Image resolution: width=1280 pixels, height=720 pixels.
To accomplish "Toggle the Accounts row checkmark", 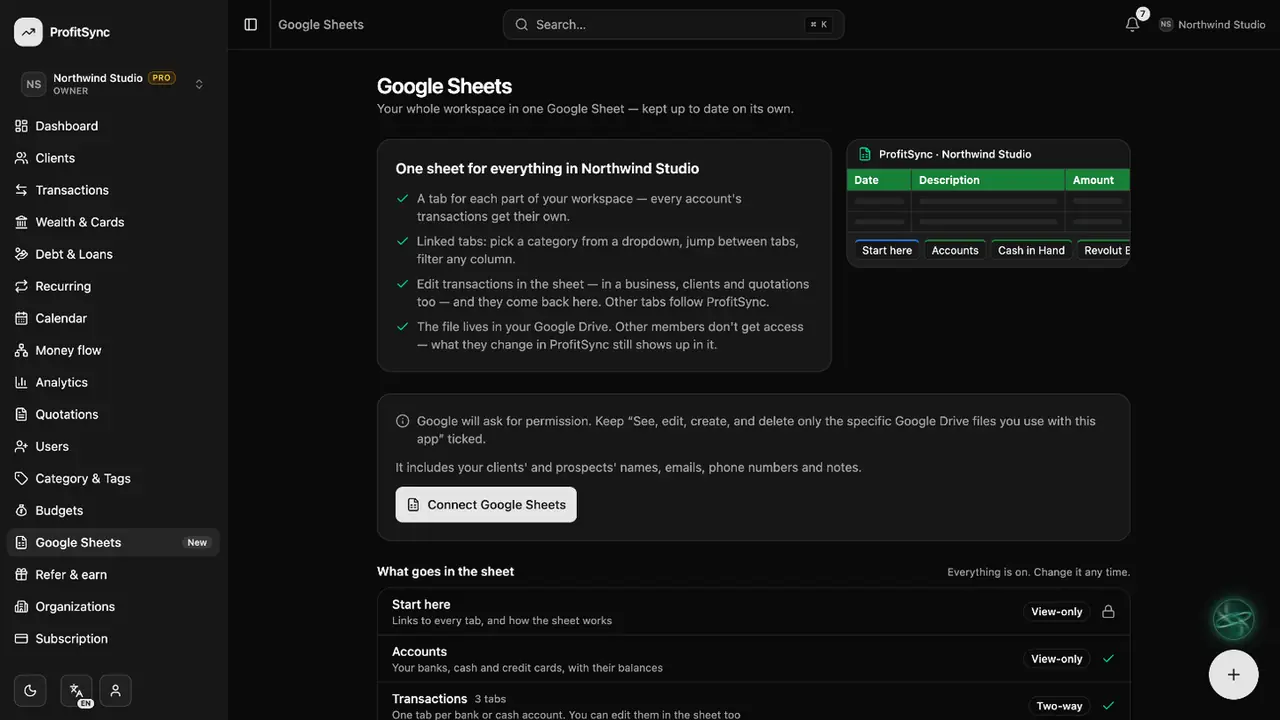I will tap(1108, 659).
